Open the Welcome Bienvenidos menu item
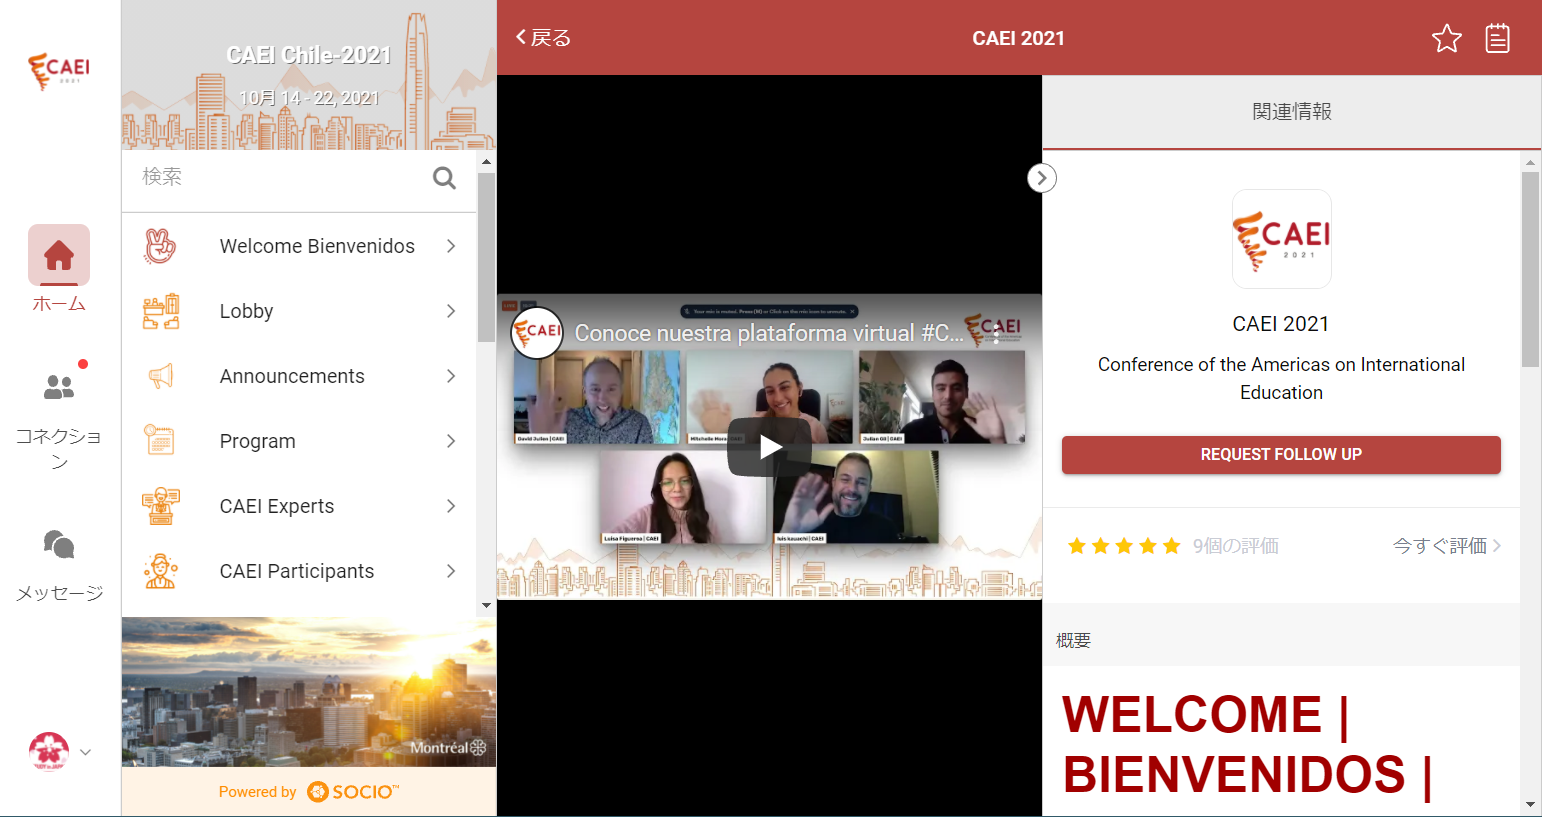The image size is (1542, 817). (x=300, y=246)
